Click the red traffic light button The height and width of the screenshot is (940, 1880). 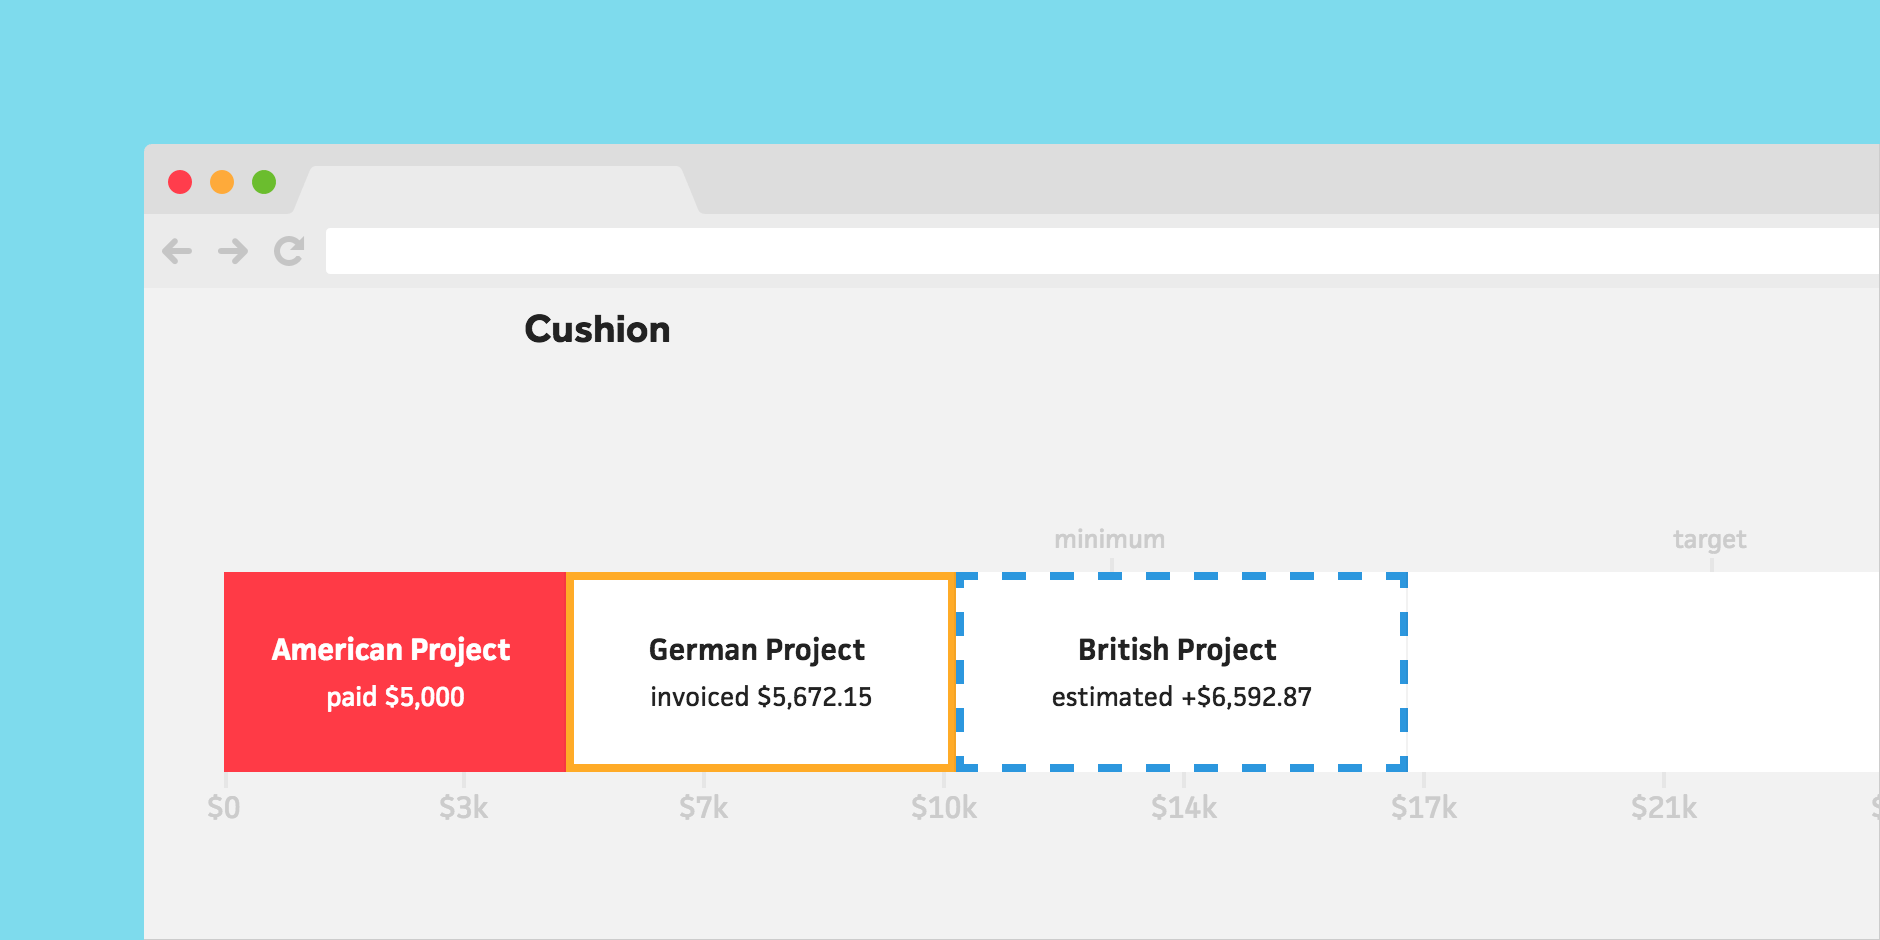[180, 182]
